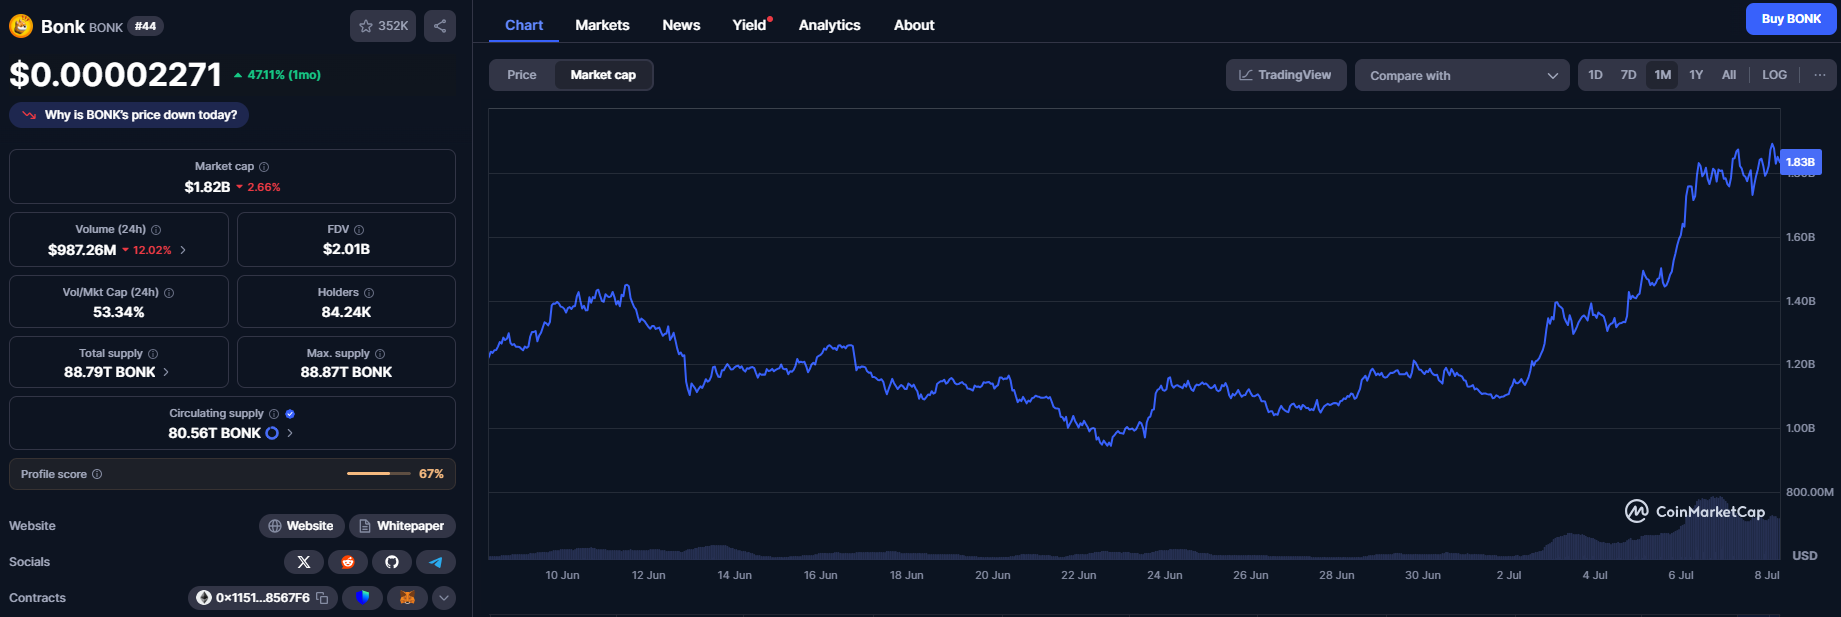Open the Vol/Mkt Cap (24h) info icon
The image size is (1841, 617).
click(169, 293)
